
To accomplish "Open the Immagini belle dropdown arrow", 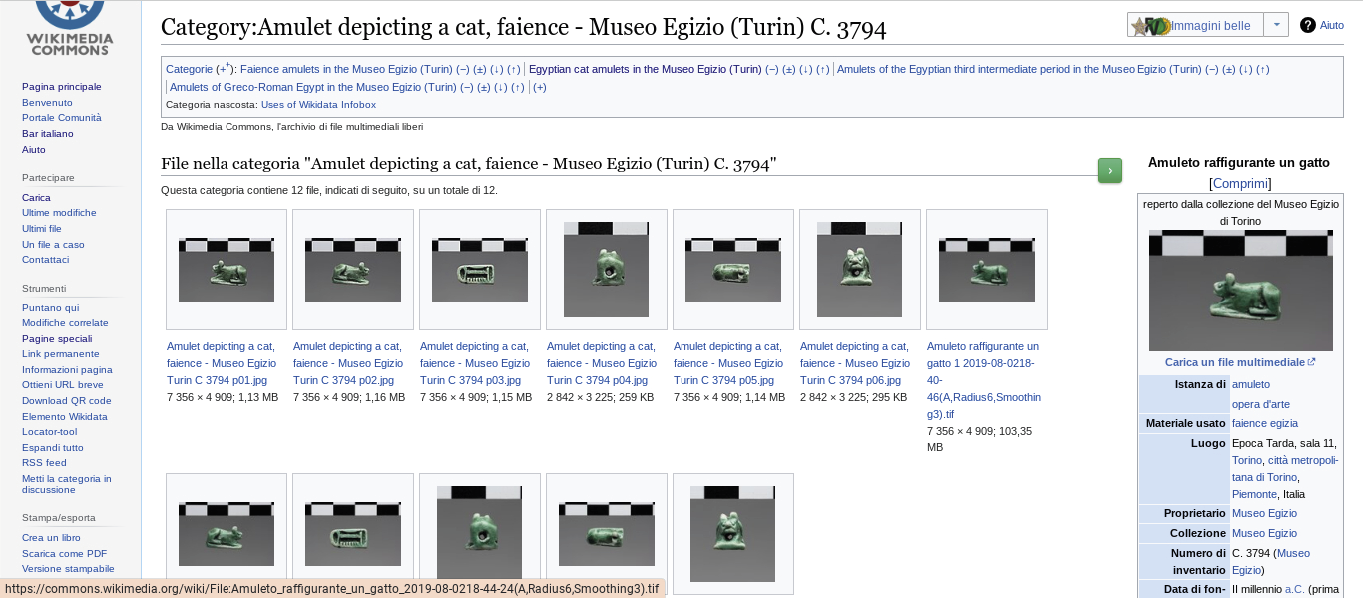I will pos(1276,25).
